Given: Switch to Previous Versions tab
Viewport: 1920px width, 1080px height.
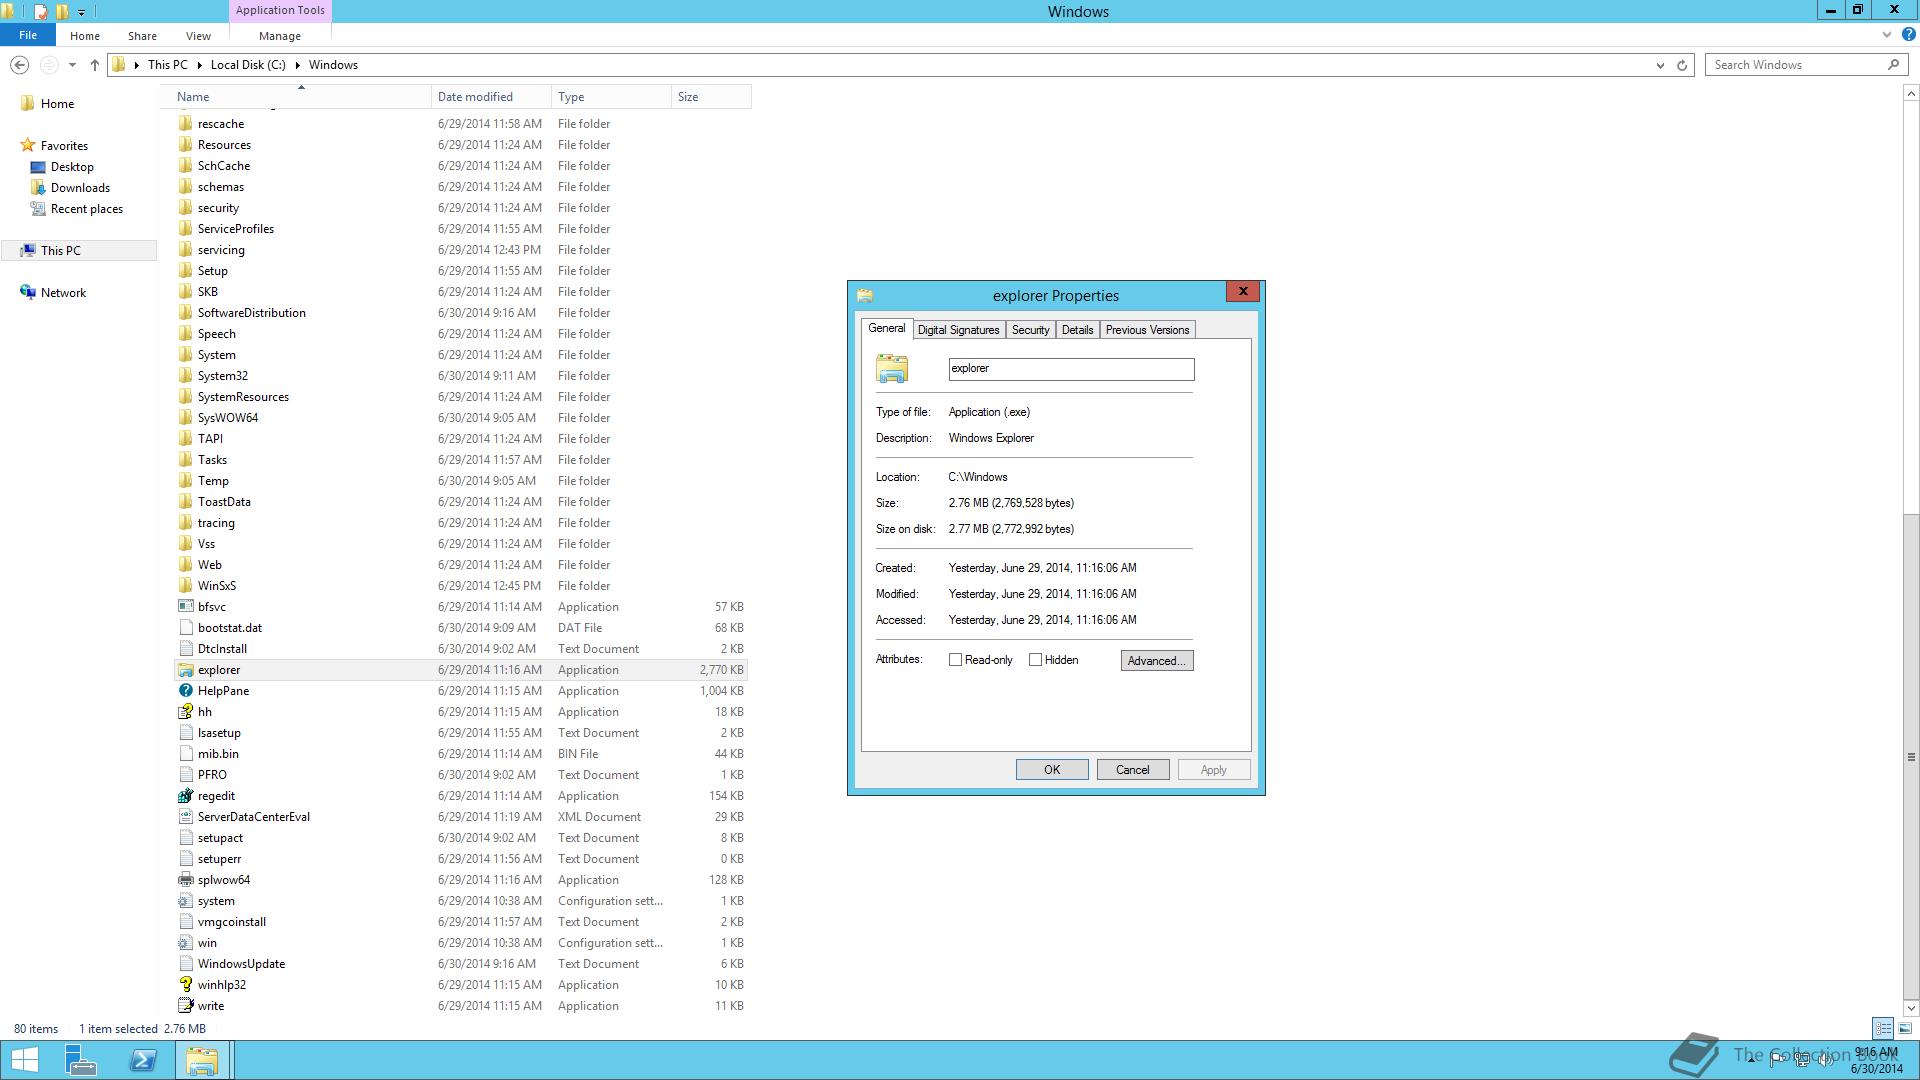Looking at the screenshot, I should [x=1147, y=330].
